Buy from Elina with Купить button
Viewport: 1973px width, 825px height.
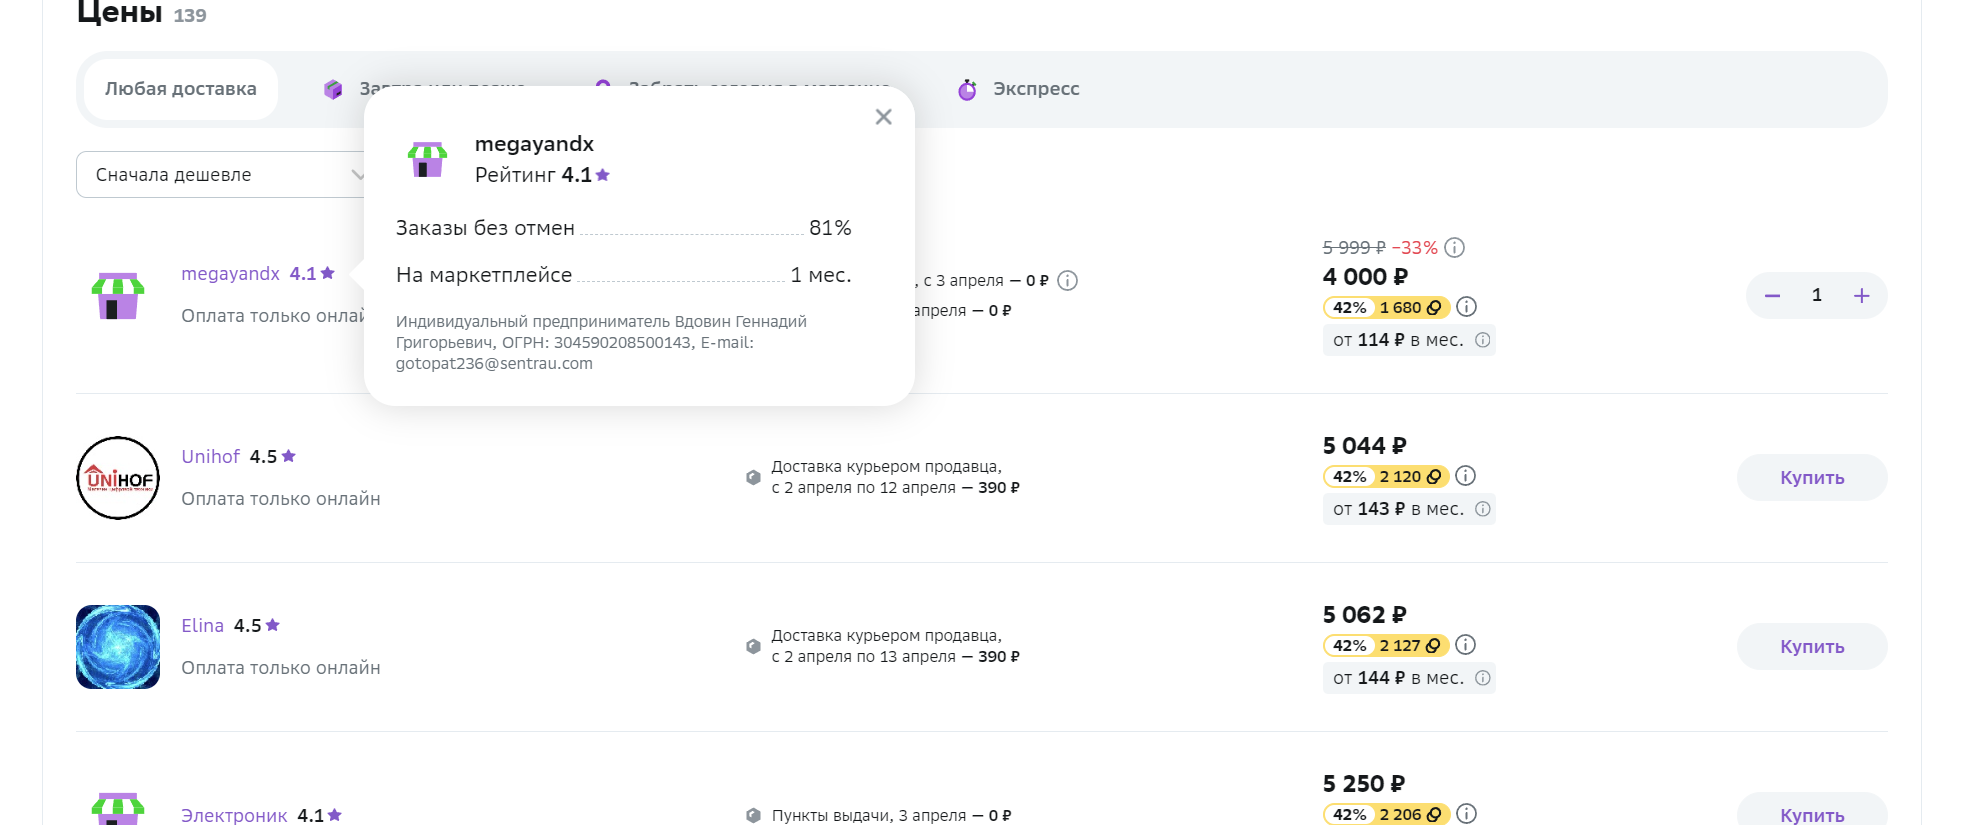coord(1812,647)
